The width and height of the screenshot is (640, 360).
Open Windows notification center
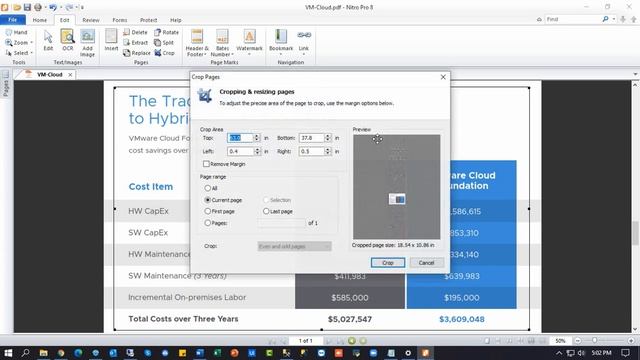coord(626,353)
